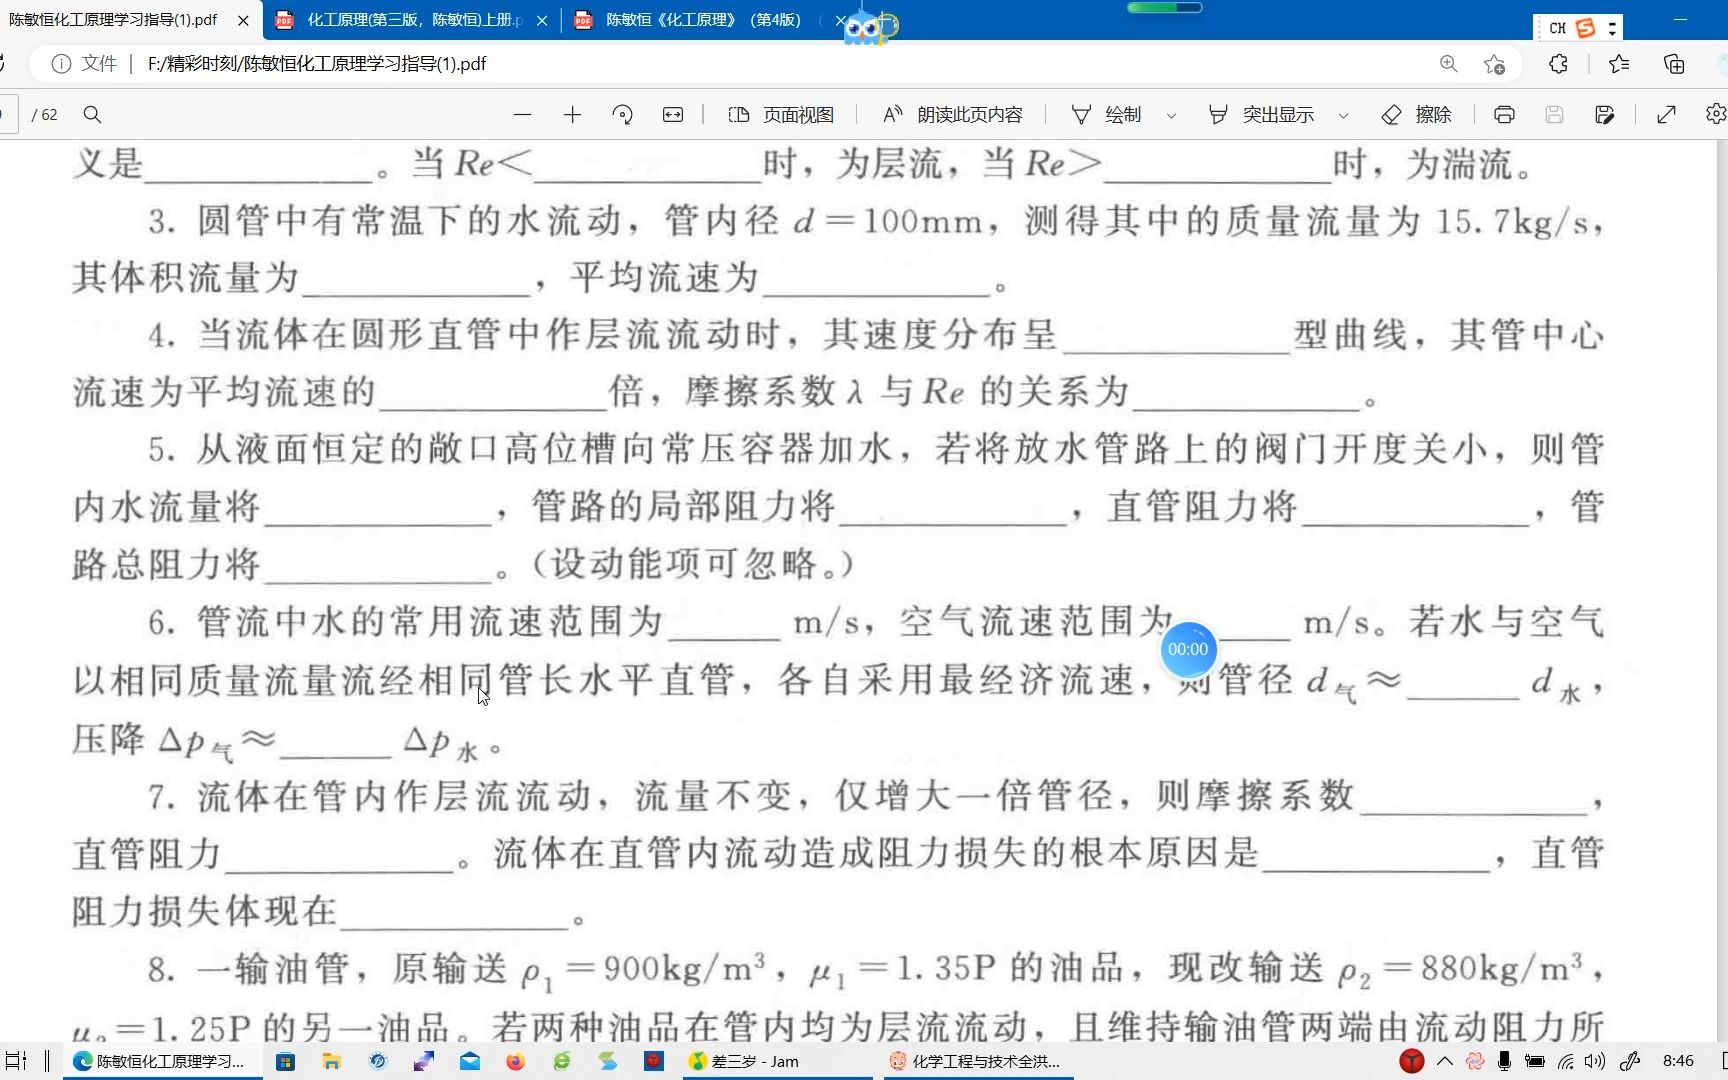1728x1080 pixels.
Task: Open the search box in the PDF toolbar
Action: pyautogui.click(x=92, y=114)
